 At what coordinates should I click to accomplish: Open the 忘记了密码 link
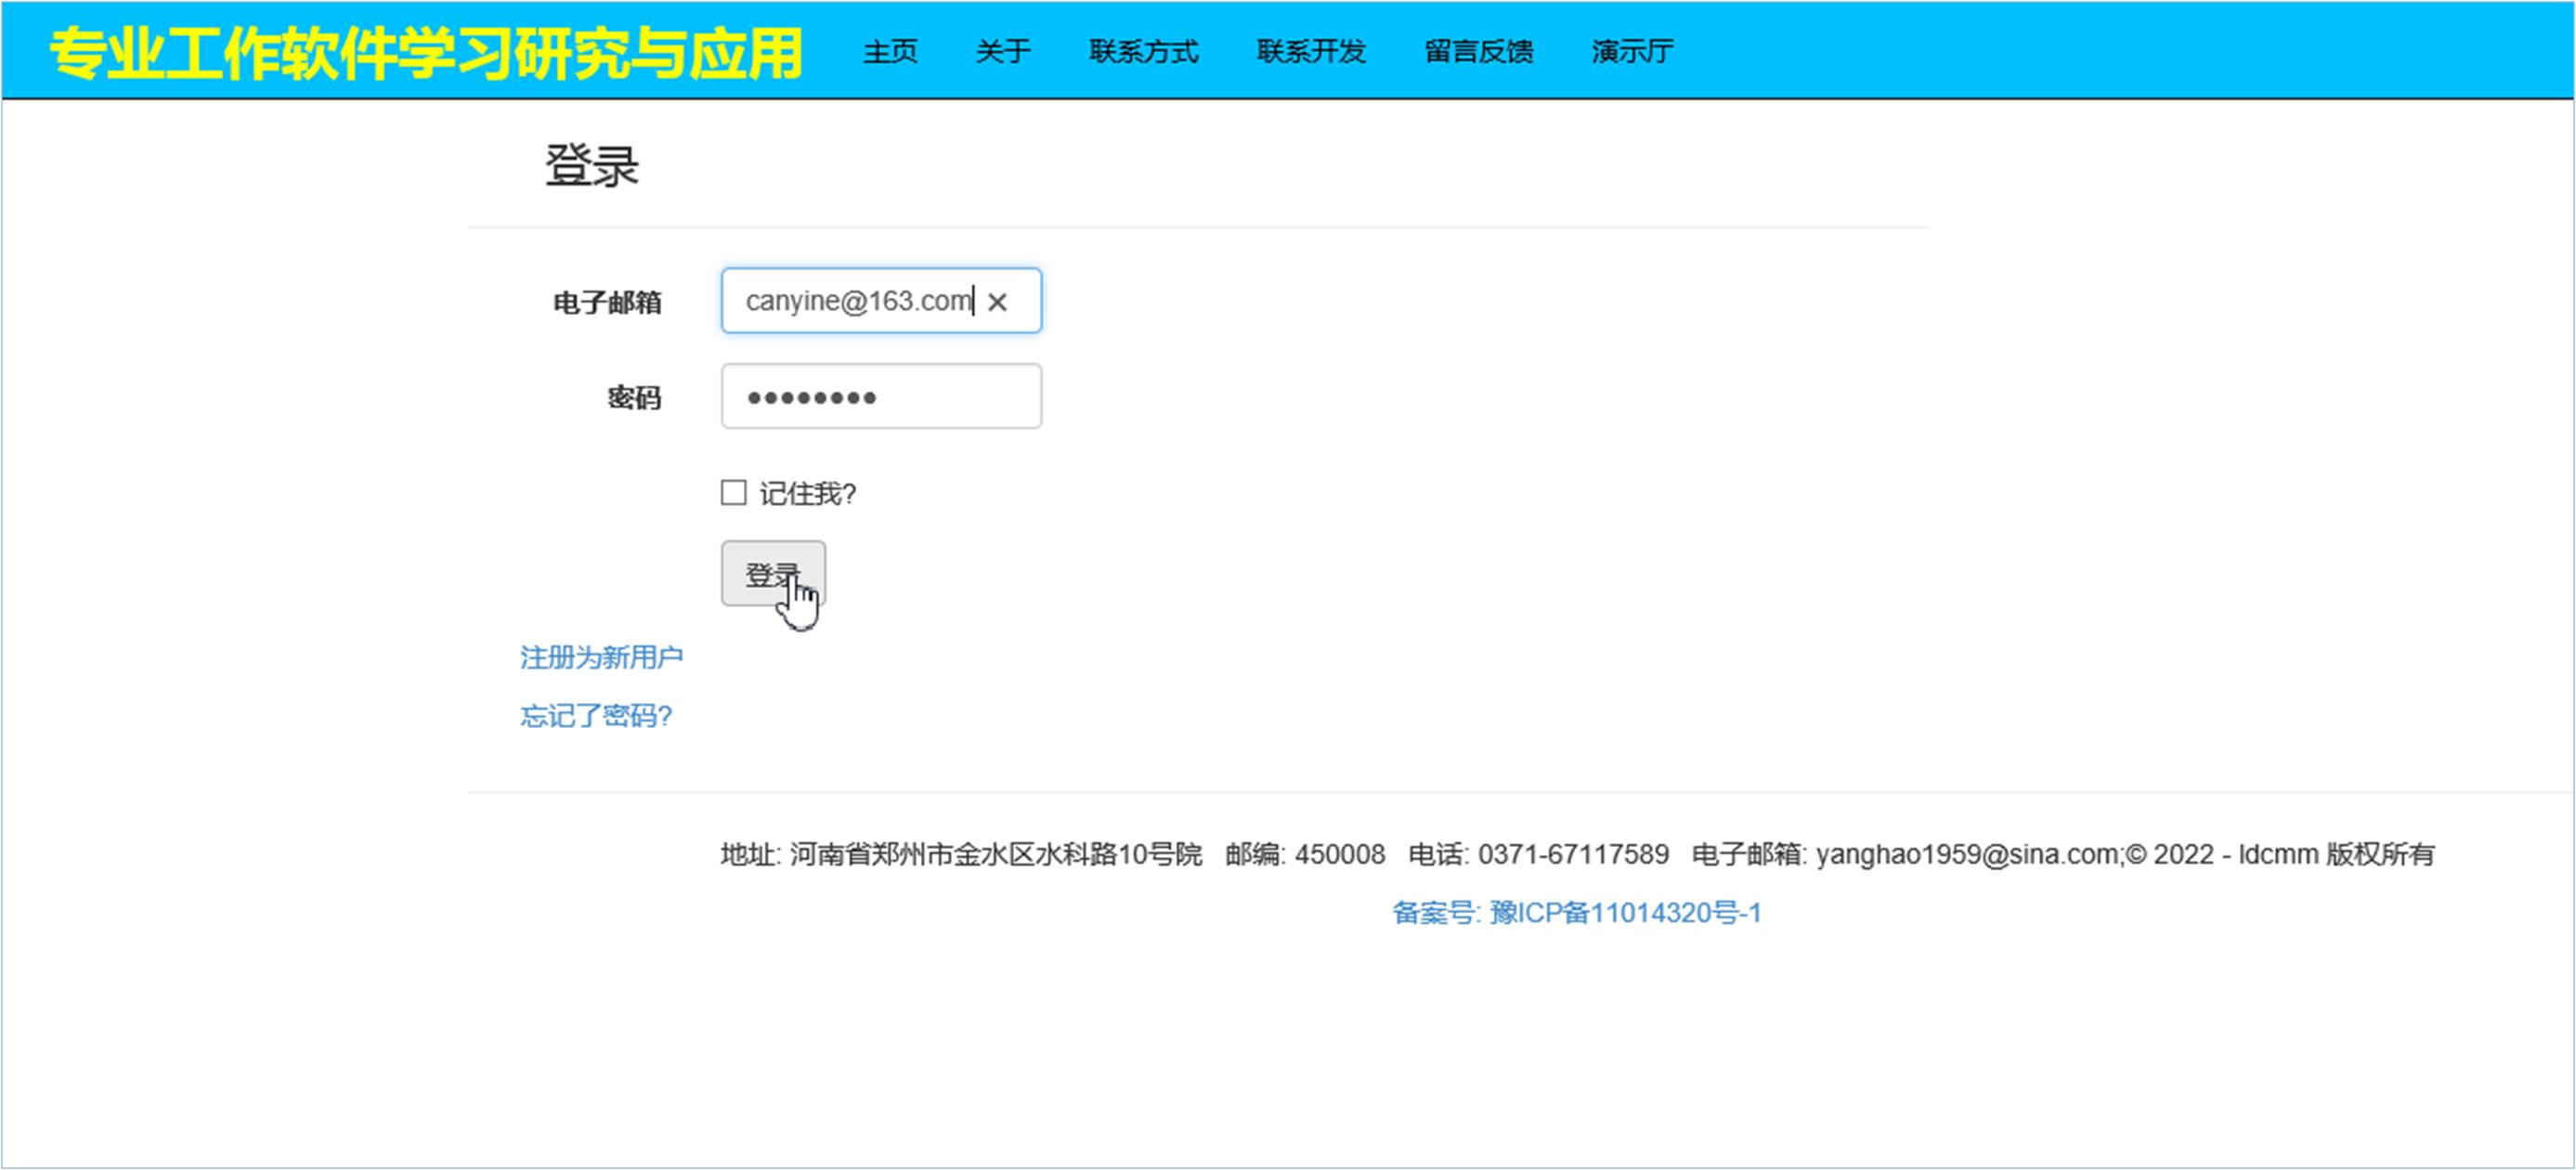(x=596, y=716)
